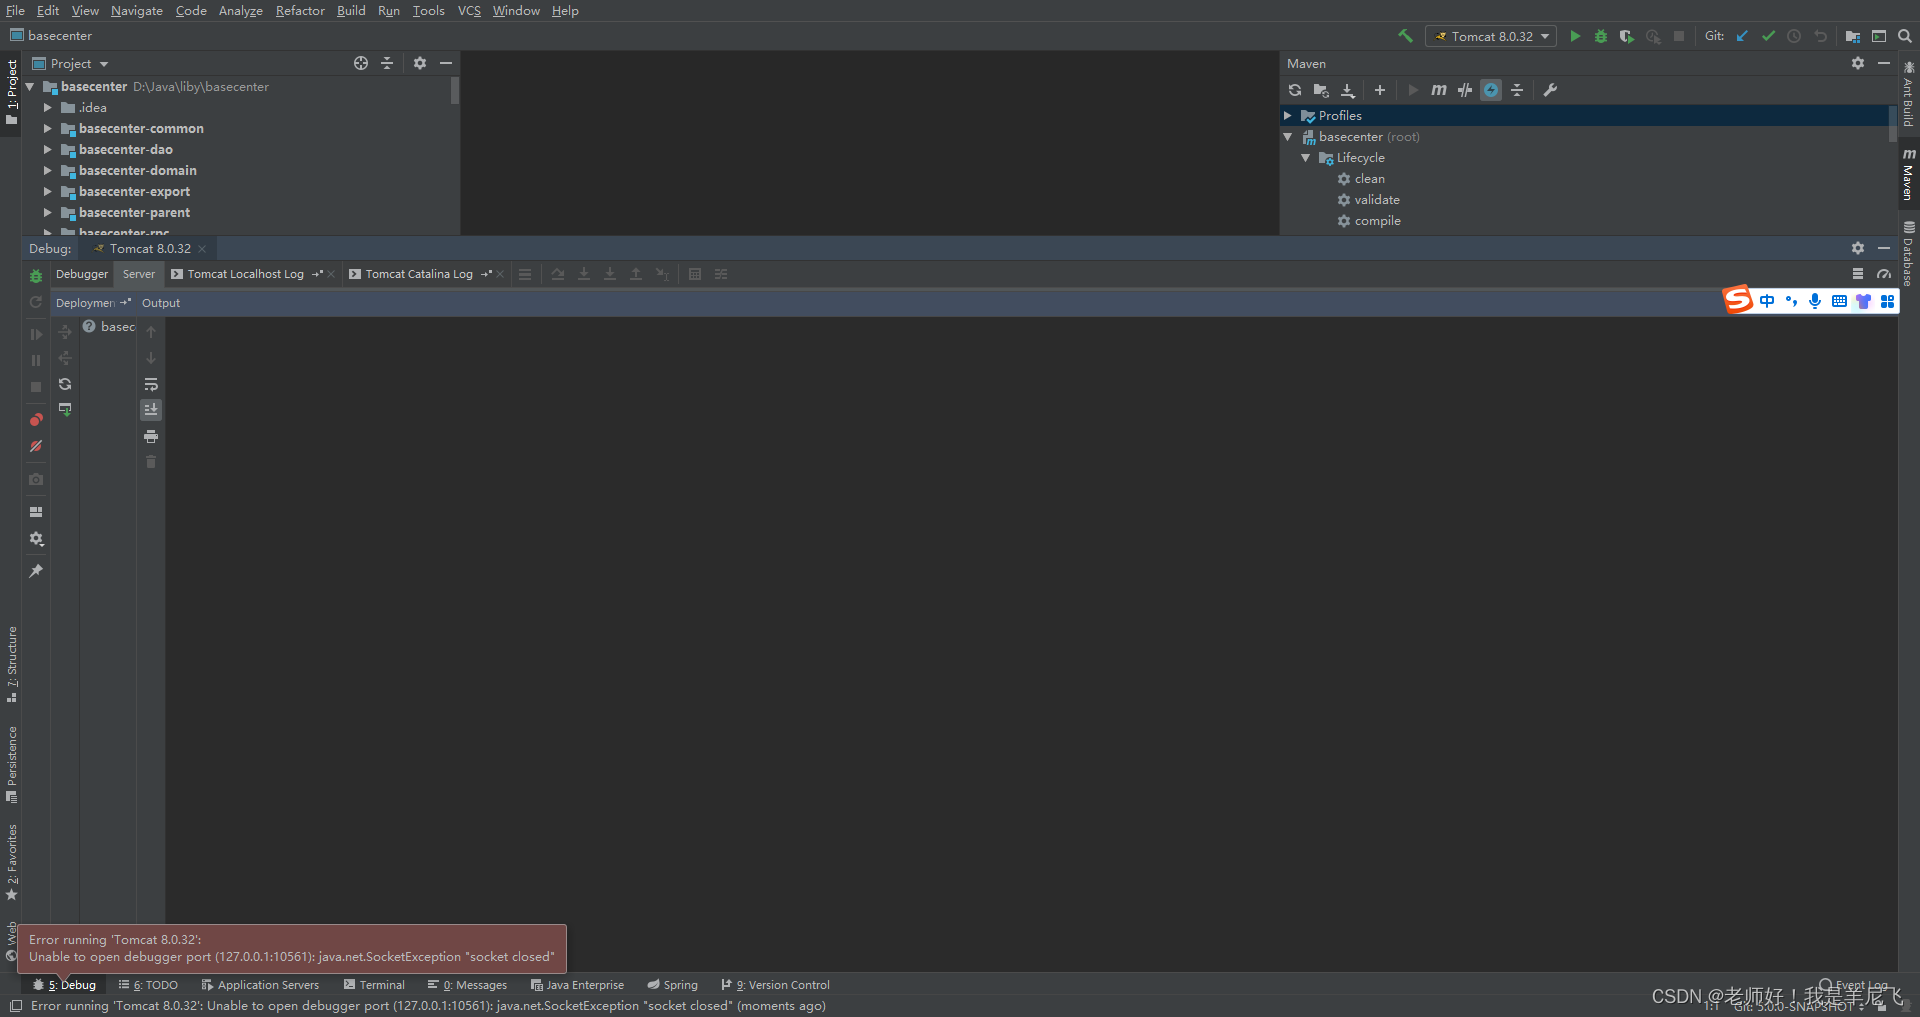Open the Refactor menu
The image size is (1920, 1017).
(x=300, y=11)
